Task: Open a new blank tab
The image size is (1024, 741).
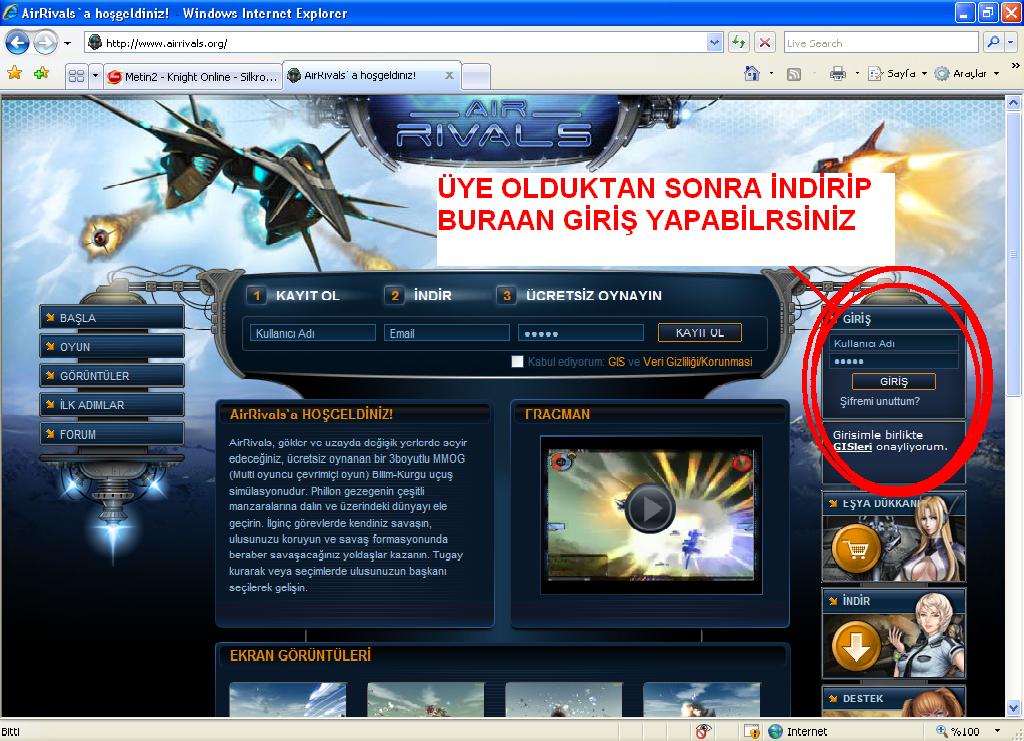Action: coord(476,76)
